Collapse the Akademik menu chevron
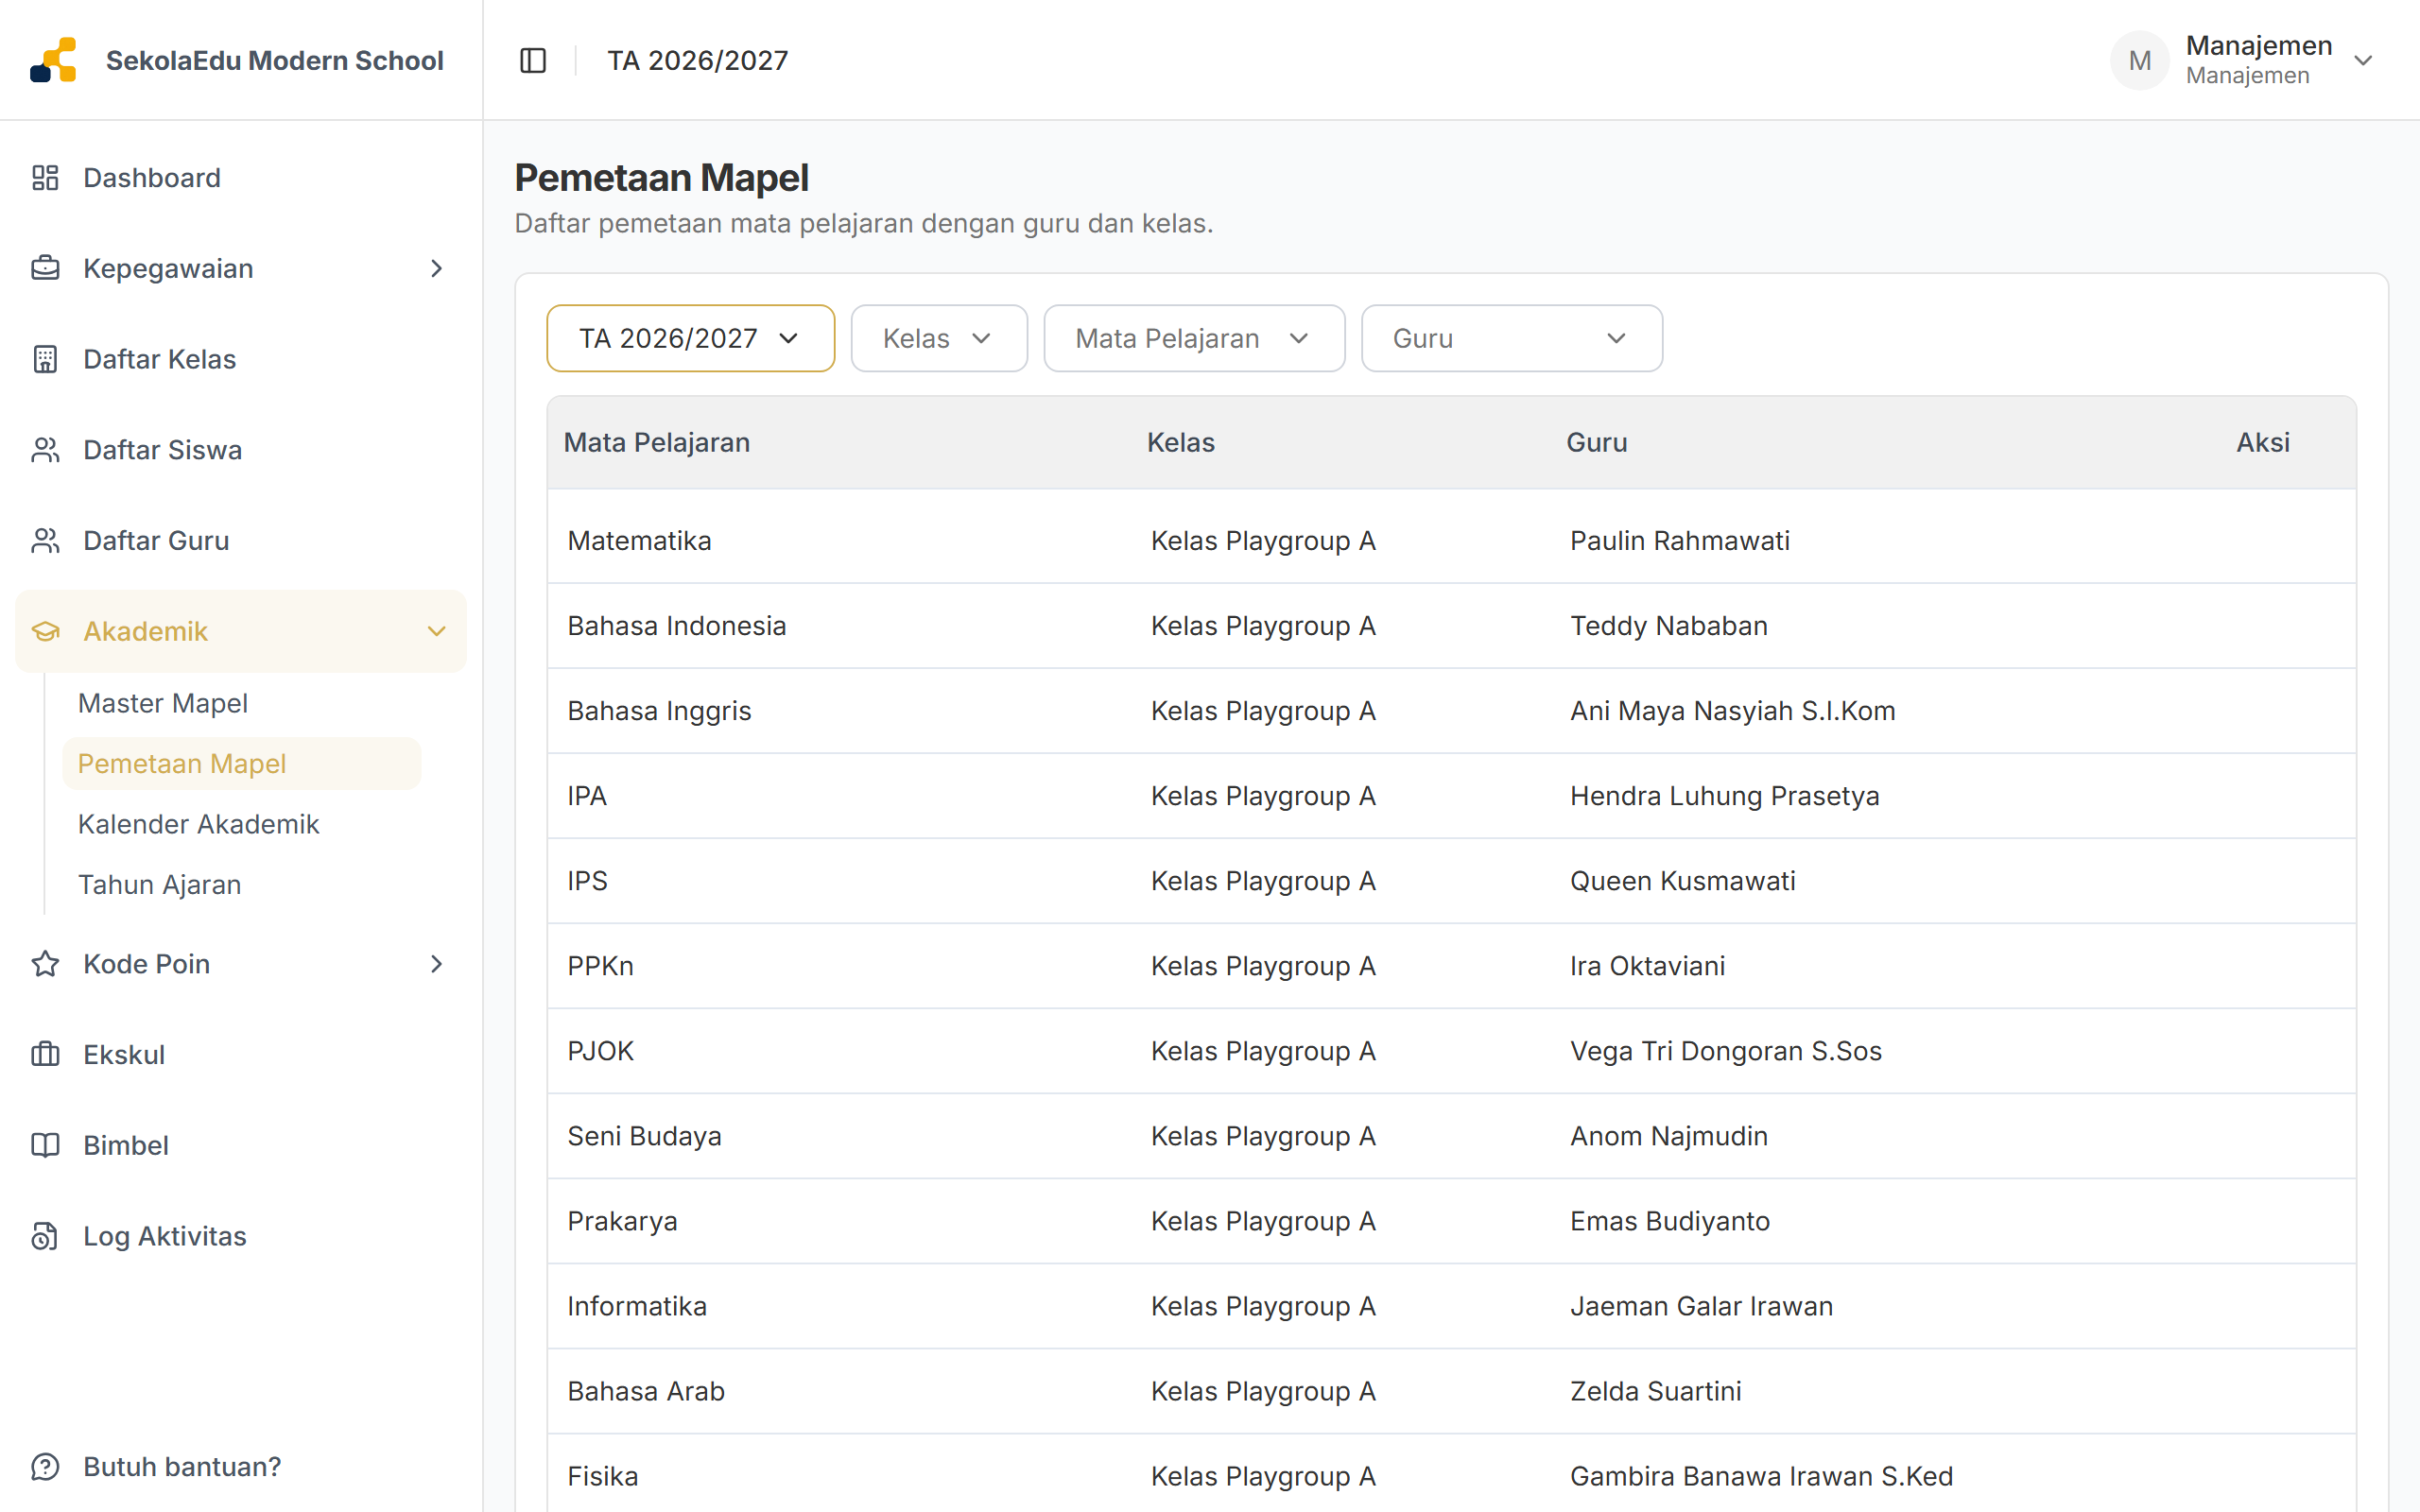Image resolution: width=2420 pixels, height=1512 pixels. click(x=436, y=631)
